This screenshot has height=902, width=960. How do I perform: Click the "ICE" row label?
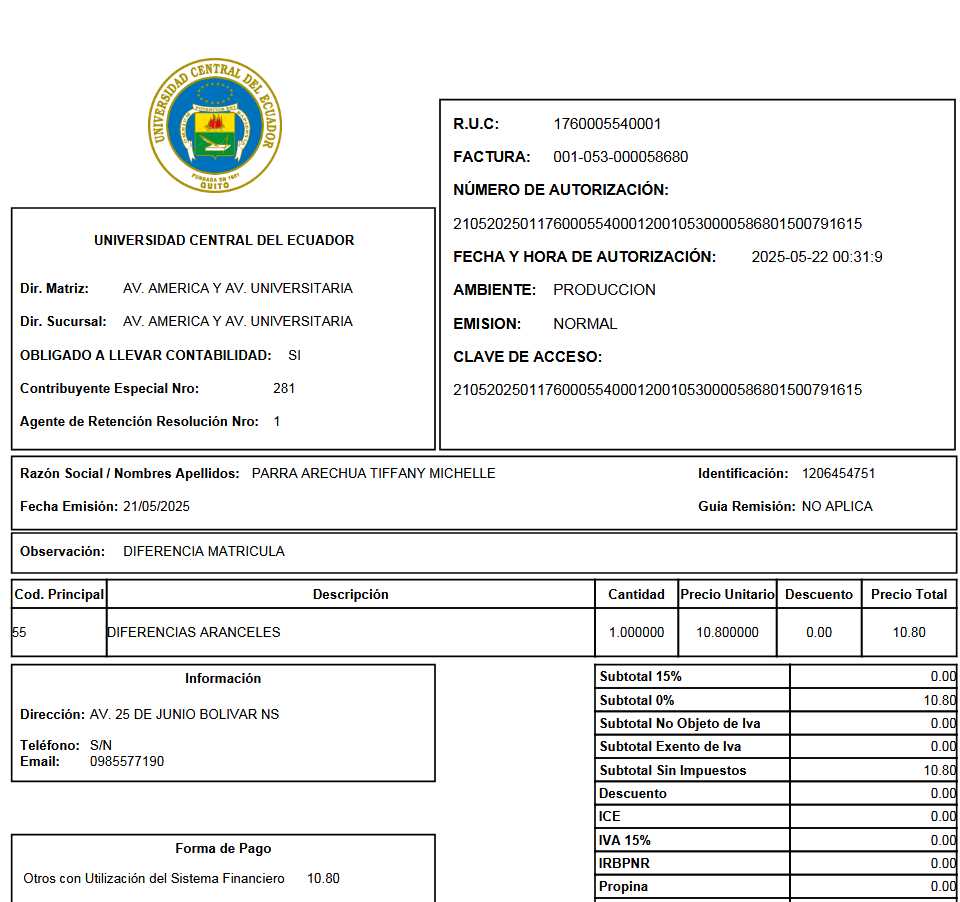[x=610, y=816]
